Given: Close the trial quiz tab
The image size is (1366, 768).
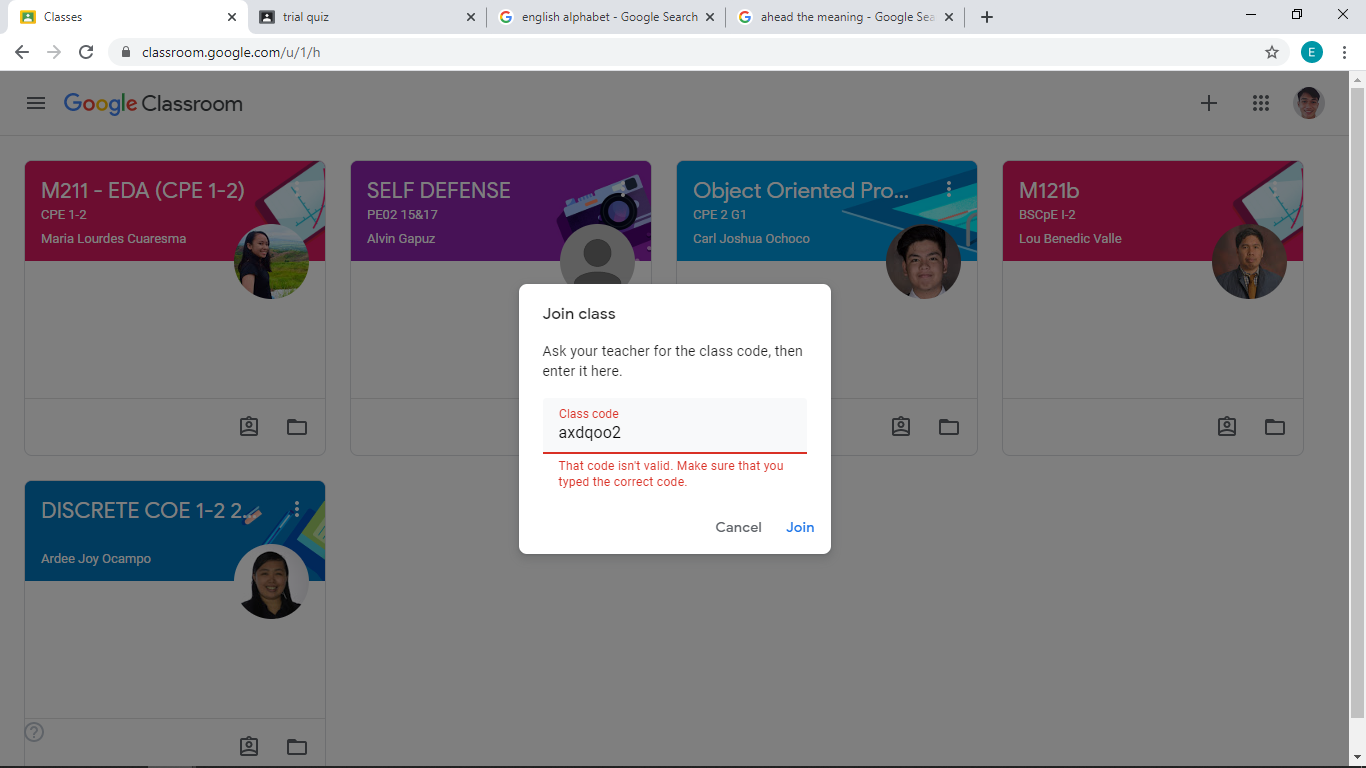Looking at the screenshot, I should [471, 17].
